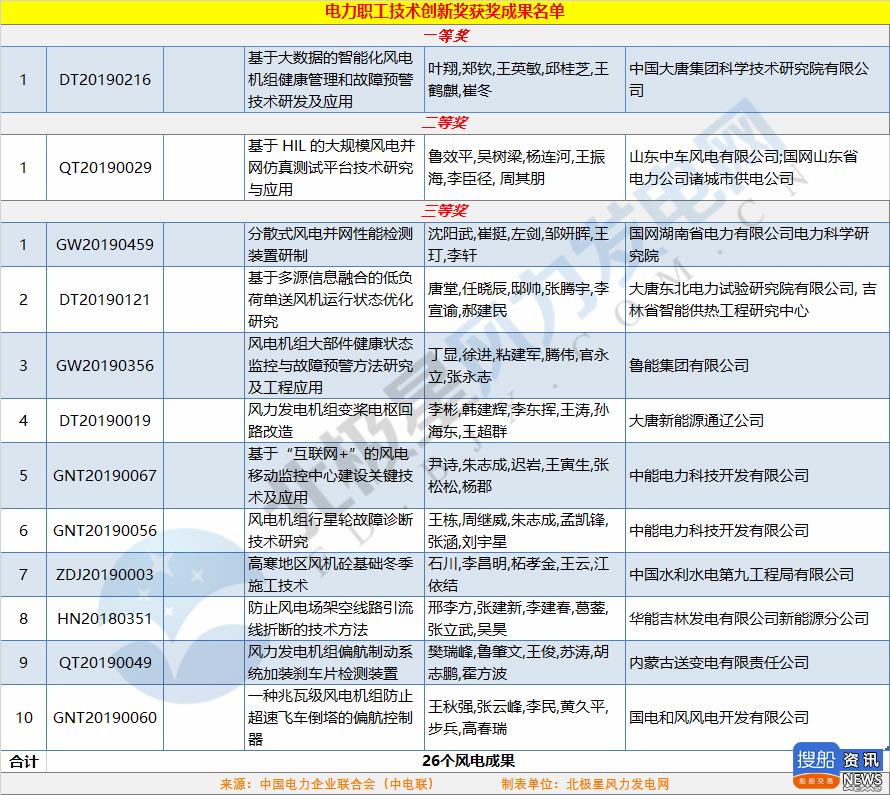Select project title 基于 HIL 的大规模风电并网仿真
This screenshot has width=890, height=795.
click(331, 167)
